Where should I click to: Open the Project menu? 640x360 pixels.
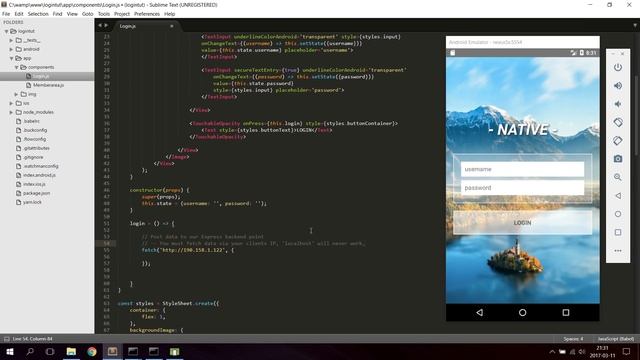point(122,14)
